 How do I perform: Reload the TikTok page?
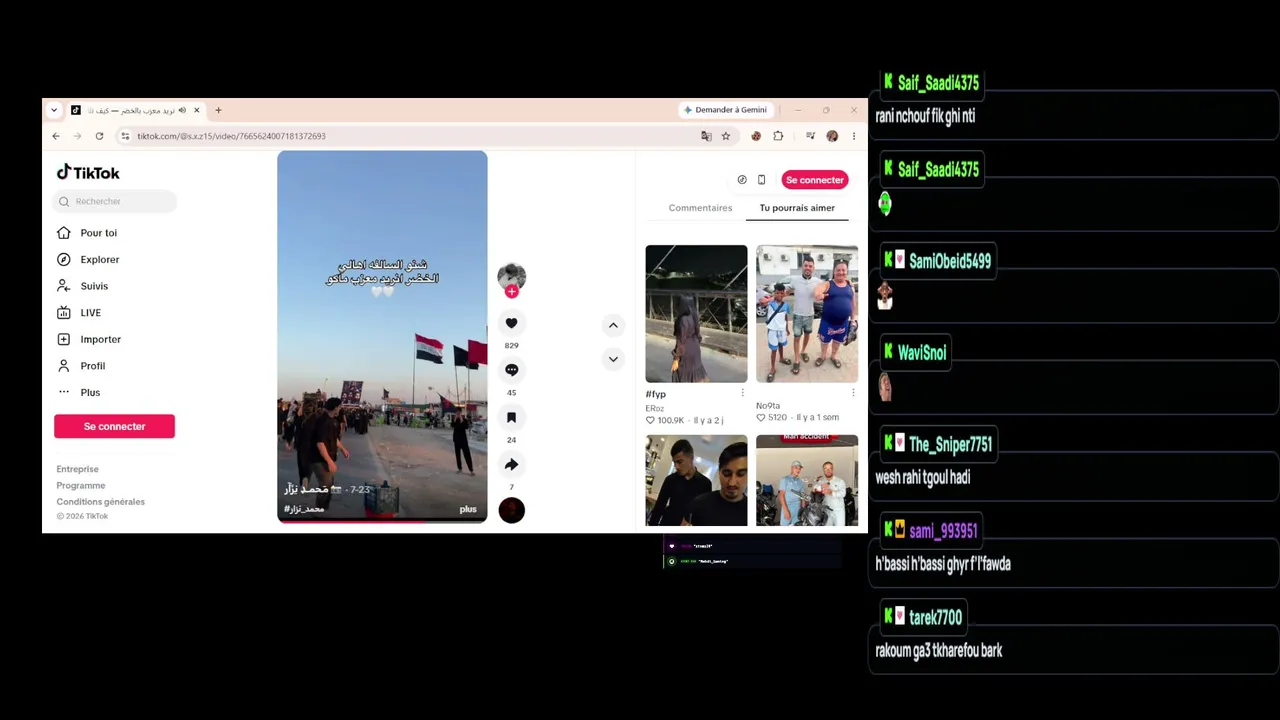(x=99, y=136)
